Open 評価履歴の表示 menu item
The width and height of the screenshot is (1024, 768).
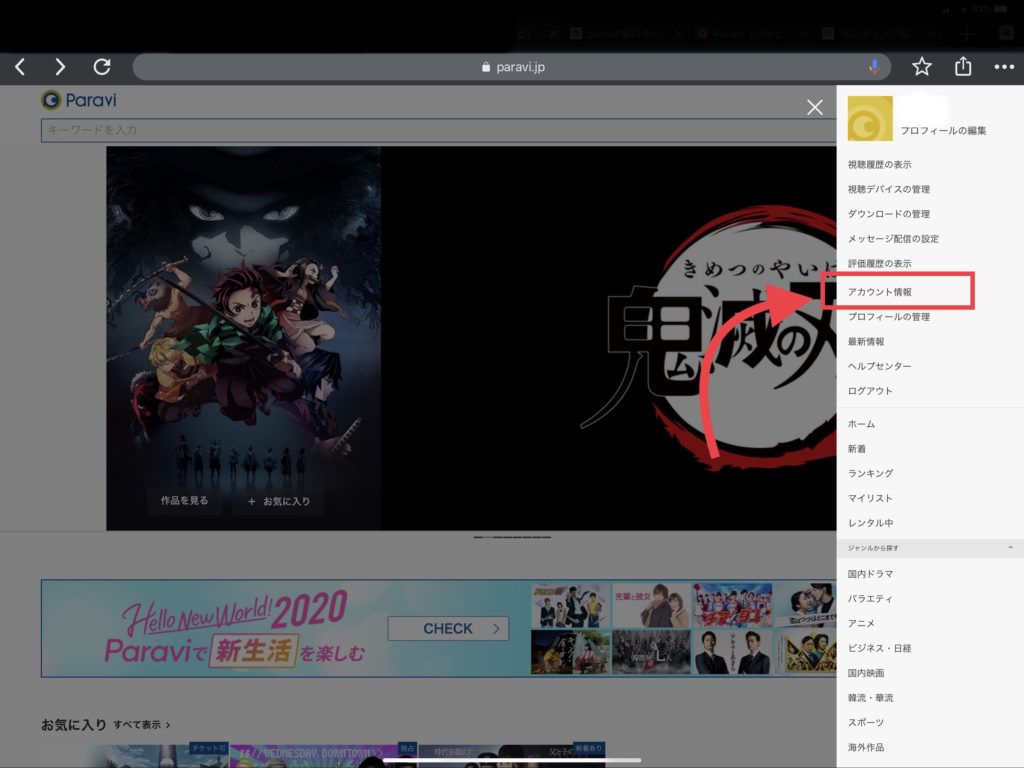pyautogui.click(x=879, y=264)
